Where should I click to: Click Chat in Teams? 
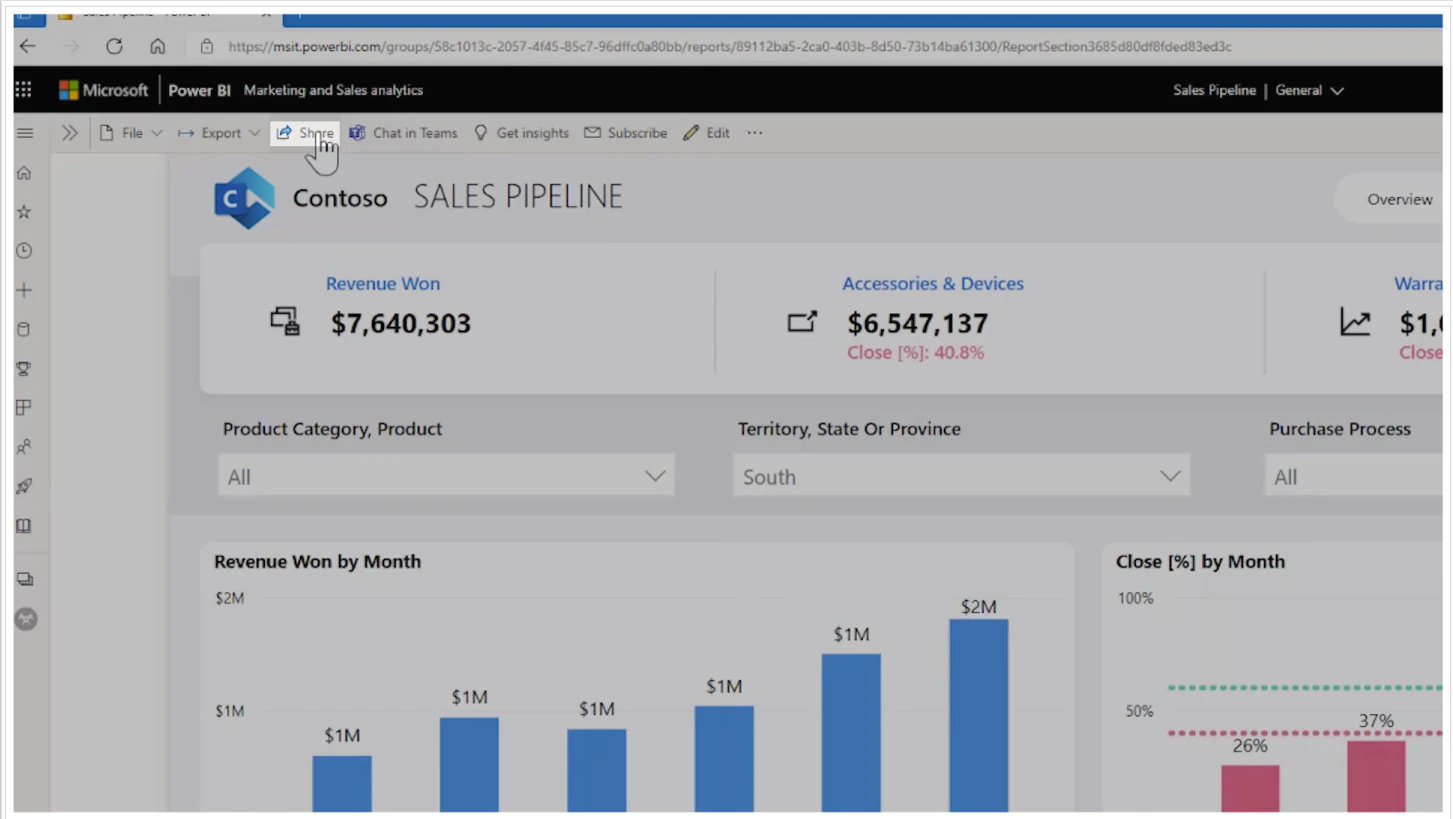coord(403,133)
